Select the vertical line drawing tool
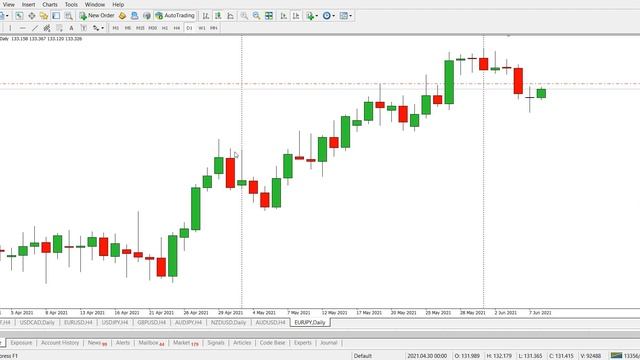This screenshot has width=640, height=360. pos(10,28)
